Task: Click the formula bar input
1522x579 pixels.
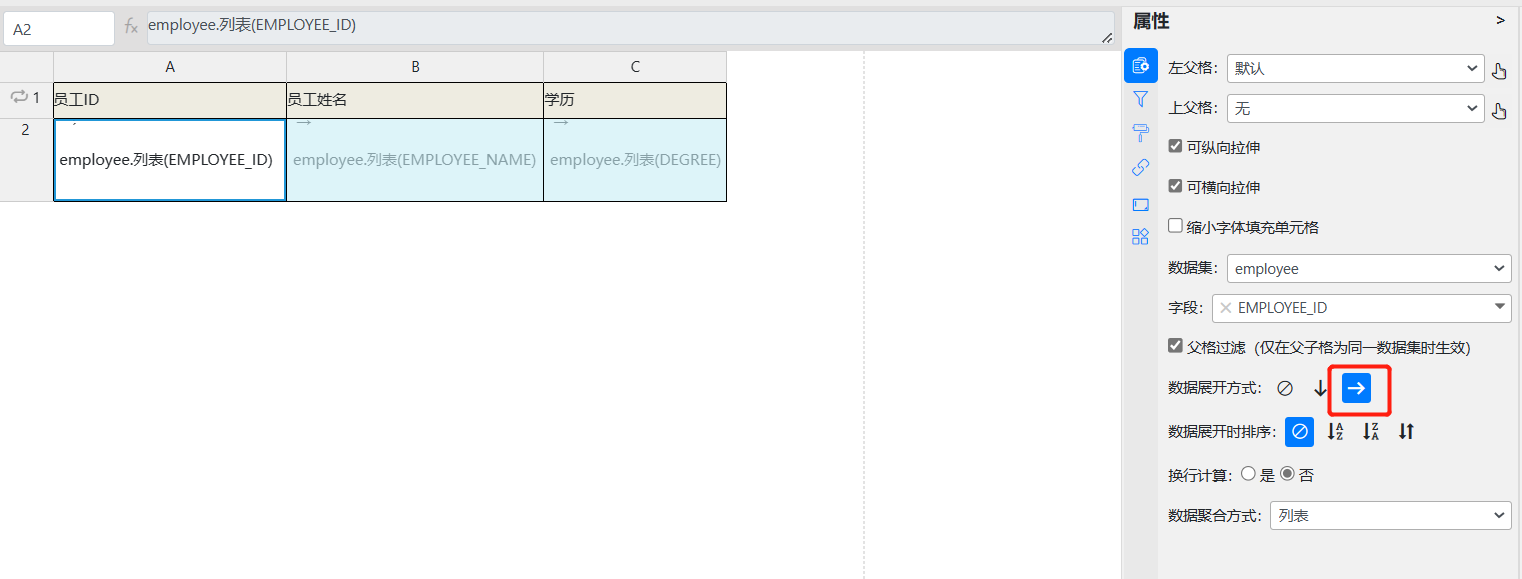Action: click(630, 28)
